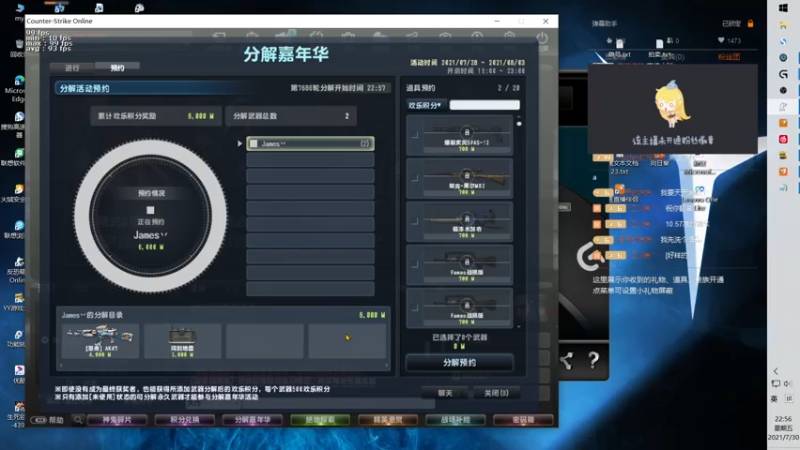Screen dimensions: 800x450
Task: Click the share icon in stream panel
Action: [x=566, y=361]
